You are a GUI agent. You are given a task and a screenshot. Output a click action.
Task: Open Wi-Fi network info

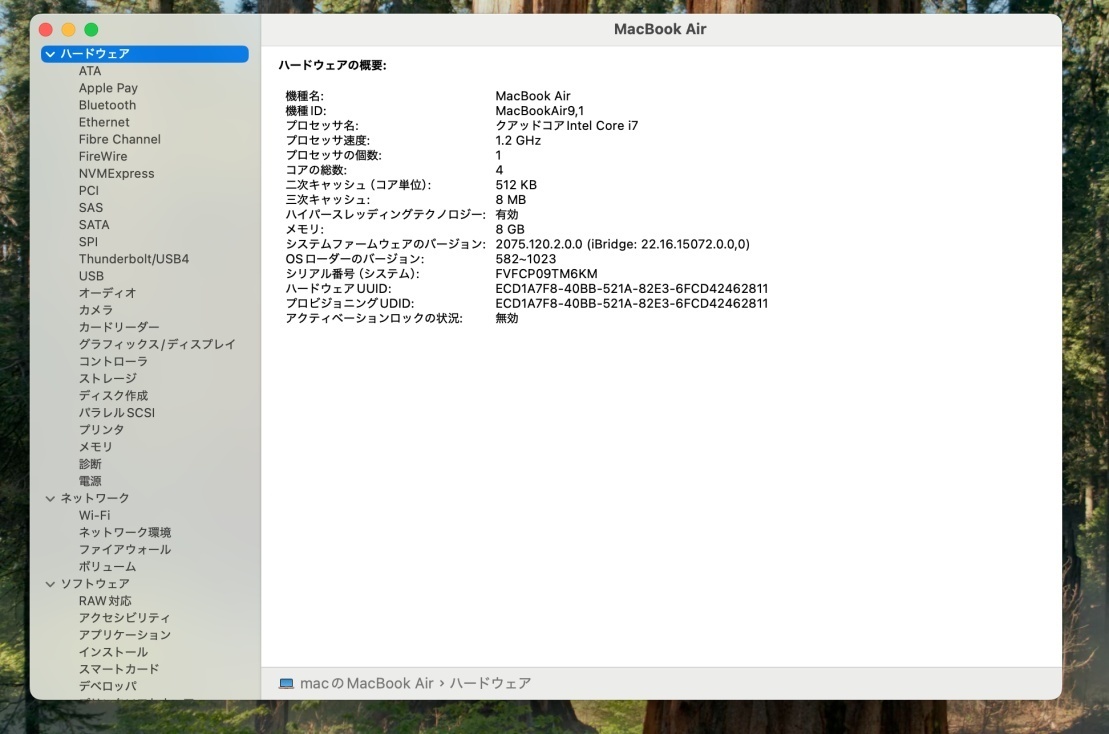click(x=94, y=515)
